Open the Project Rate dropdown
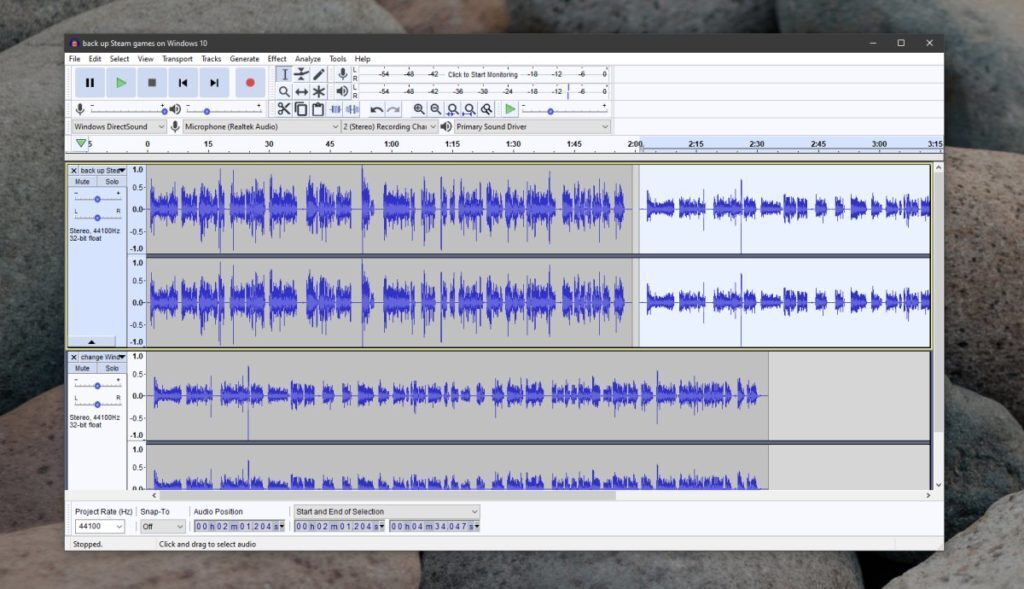Viewport: 1024px width, 589px height. [97, 525]
